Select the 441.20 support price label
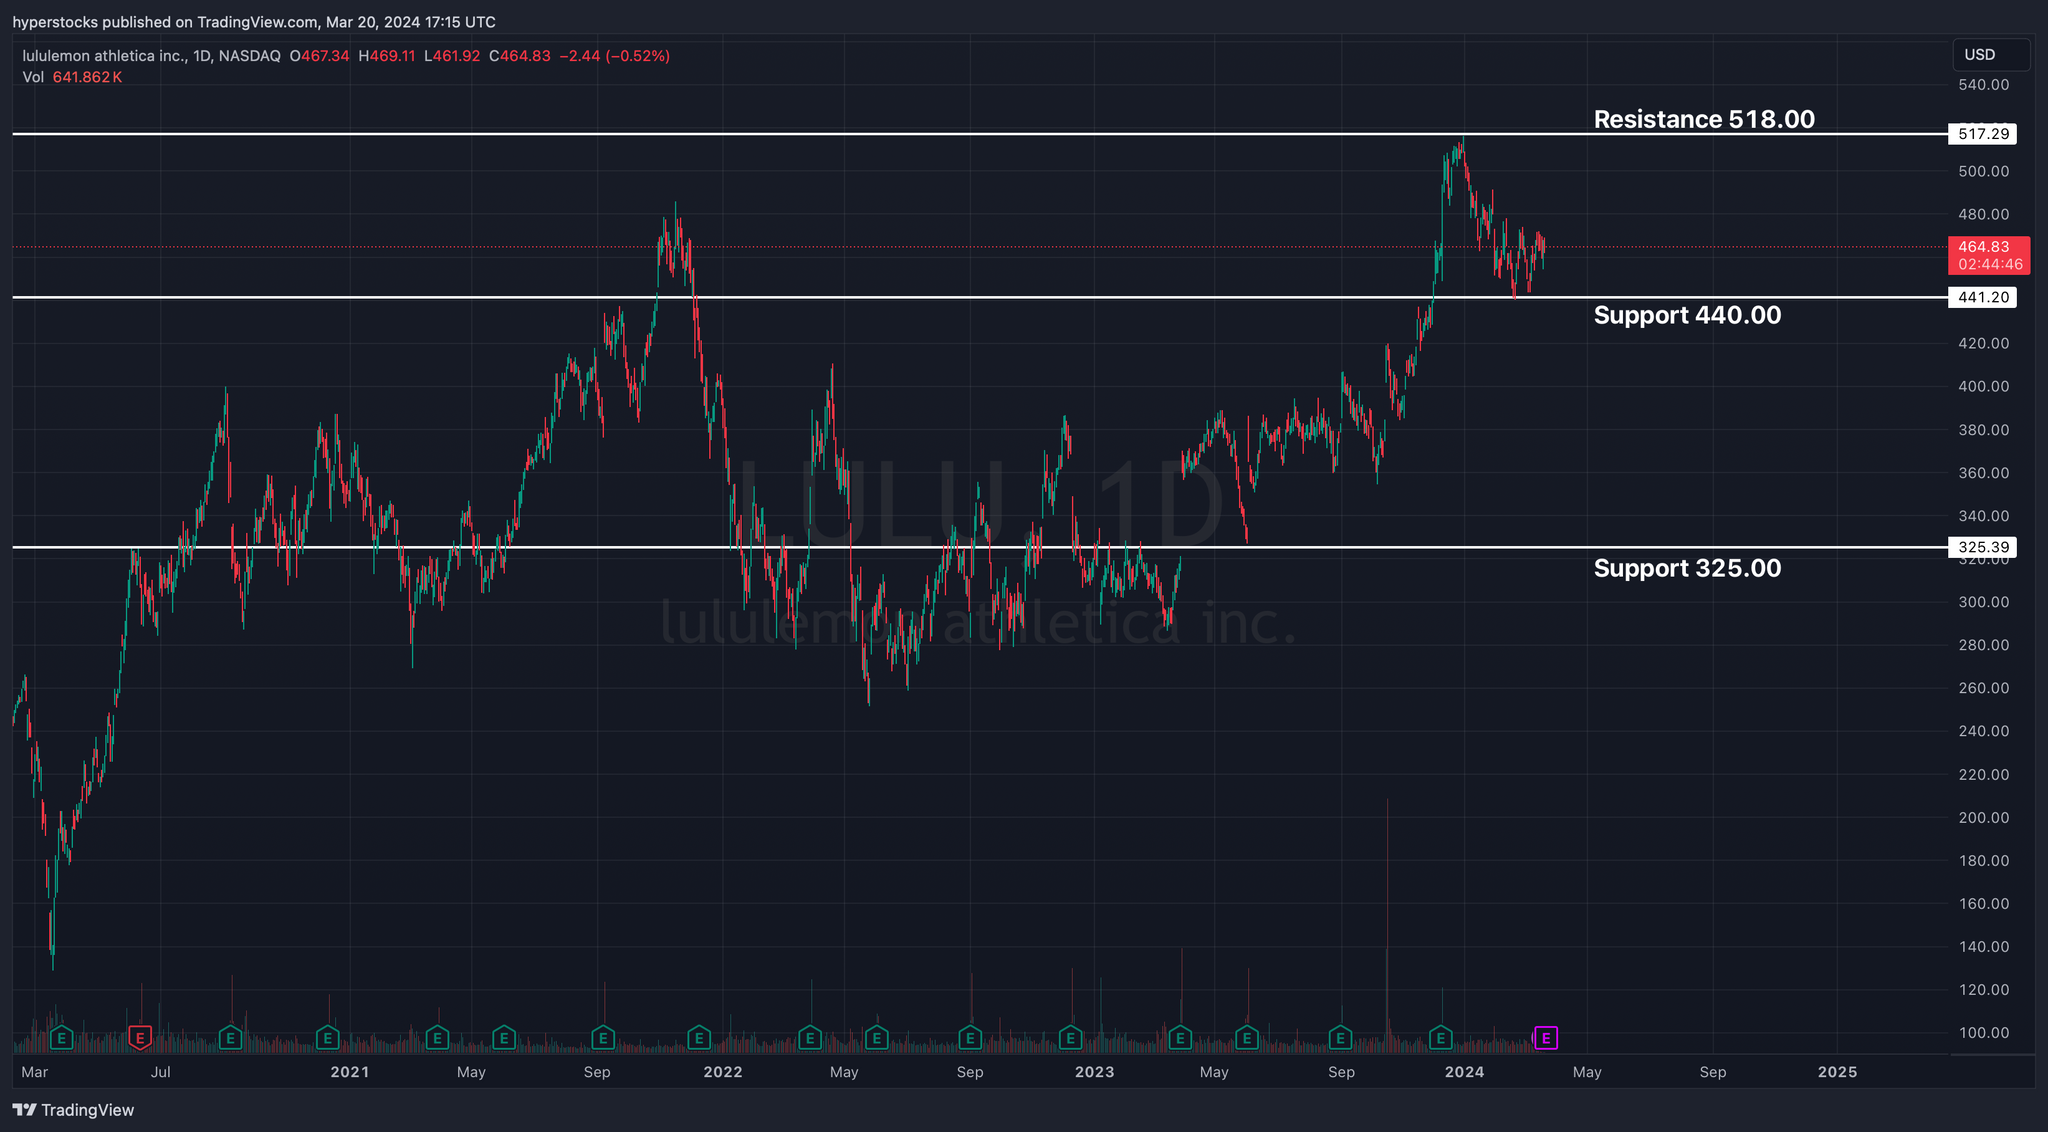Screen dimensions: 2048x1132 pyautogui.click(x=1983, y=297)
